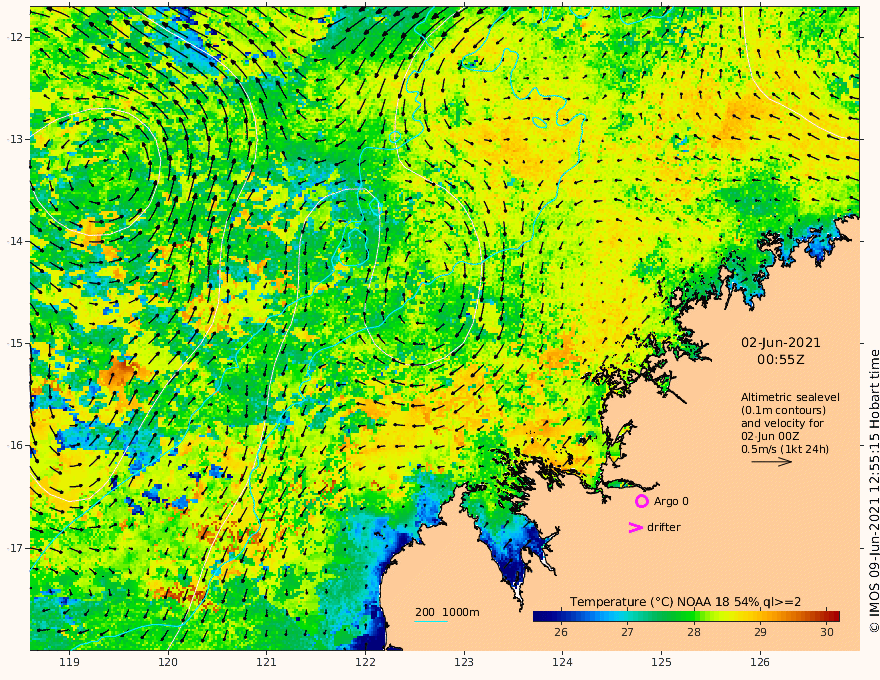Click the '200 1000m' depth contour label

(447, 612)
